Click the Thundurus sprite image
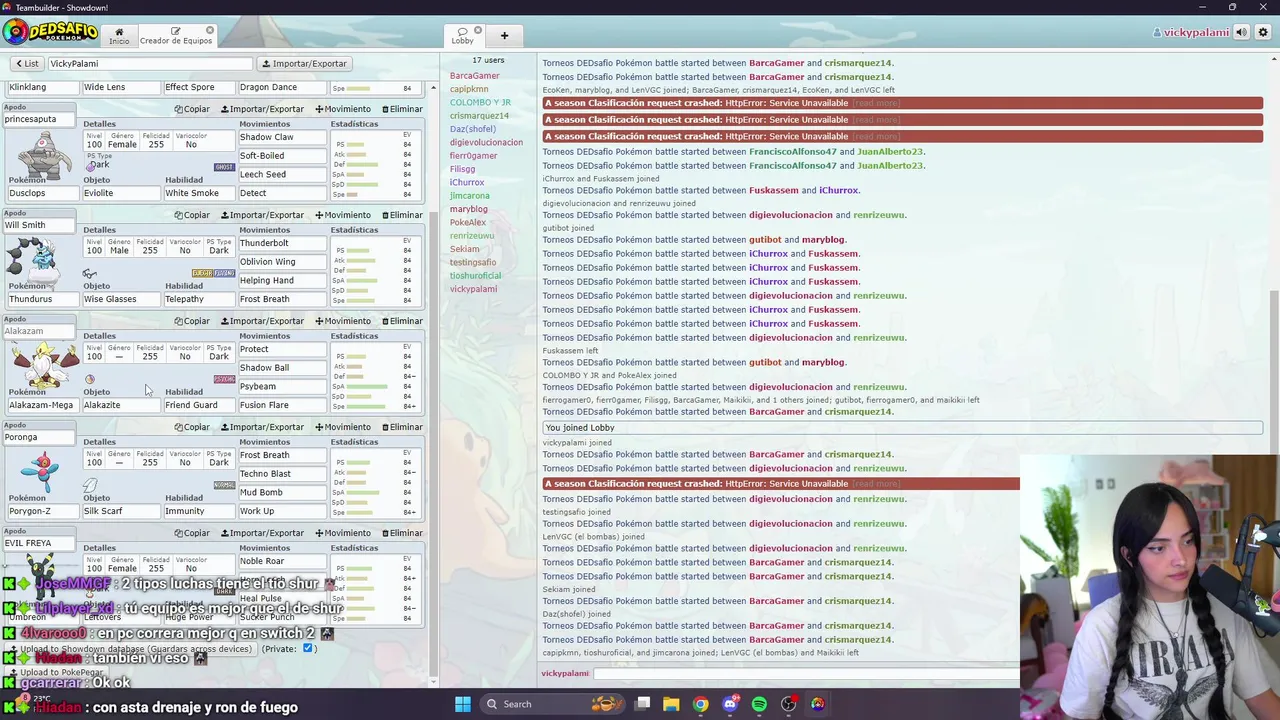The height and width of the screenshot is (720, 1280). pyautogui.click(x=32, y=260)
